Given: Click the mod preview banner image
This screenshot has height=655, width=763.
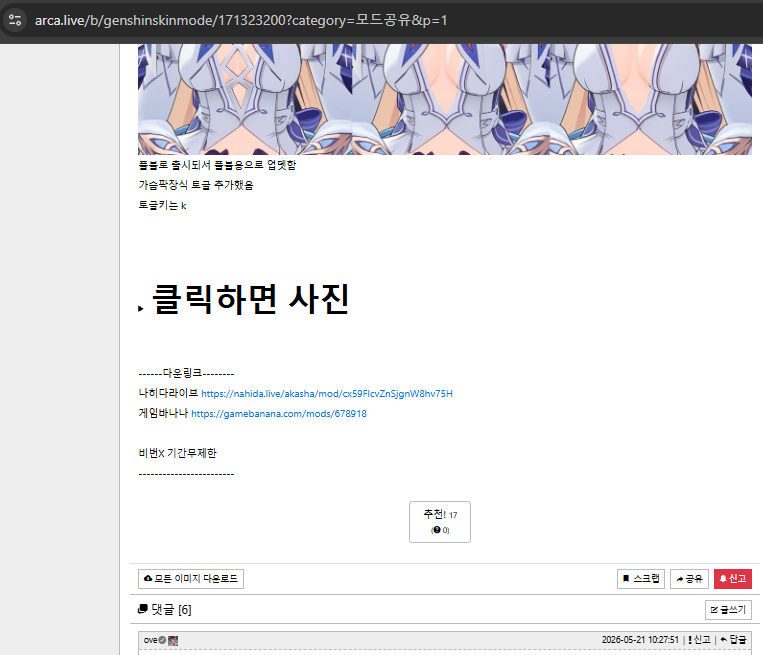Looking at the screenshot, I should (x=445, y=99).
